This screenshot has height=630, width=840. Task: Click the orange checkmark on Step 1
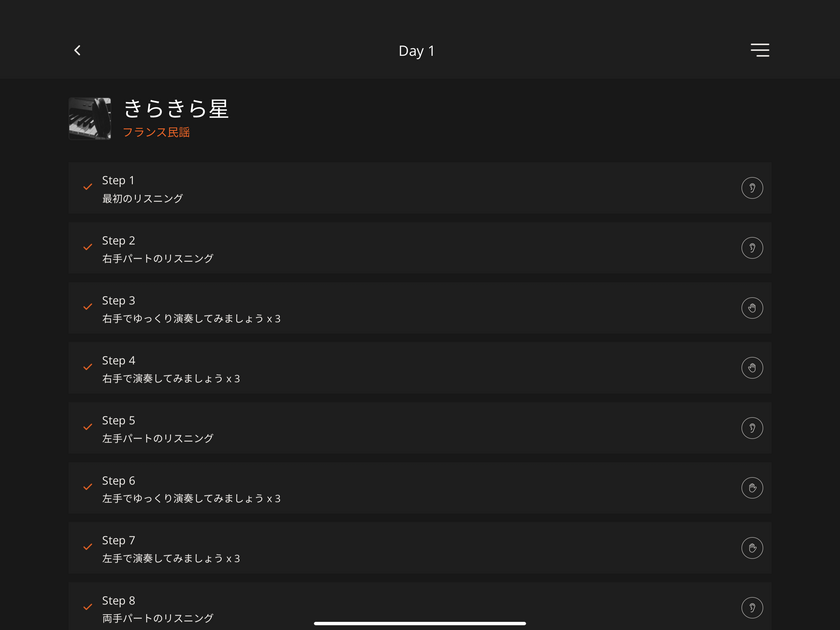point(88,187)
